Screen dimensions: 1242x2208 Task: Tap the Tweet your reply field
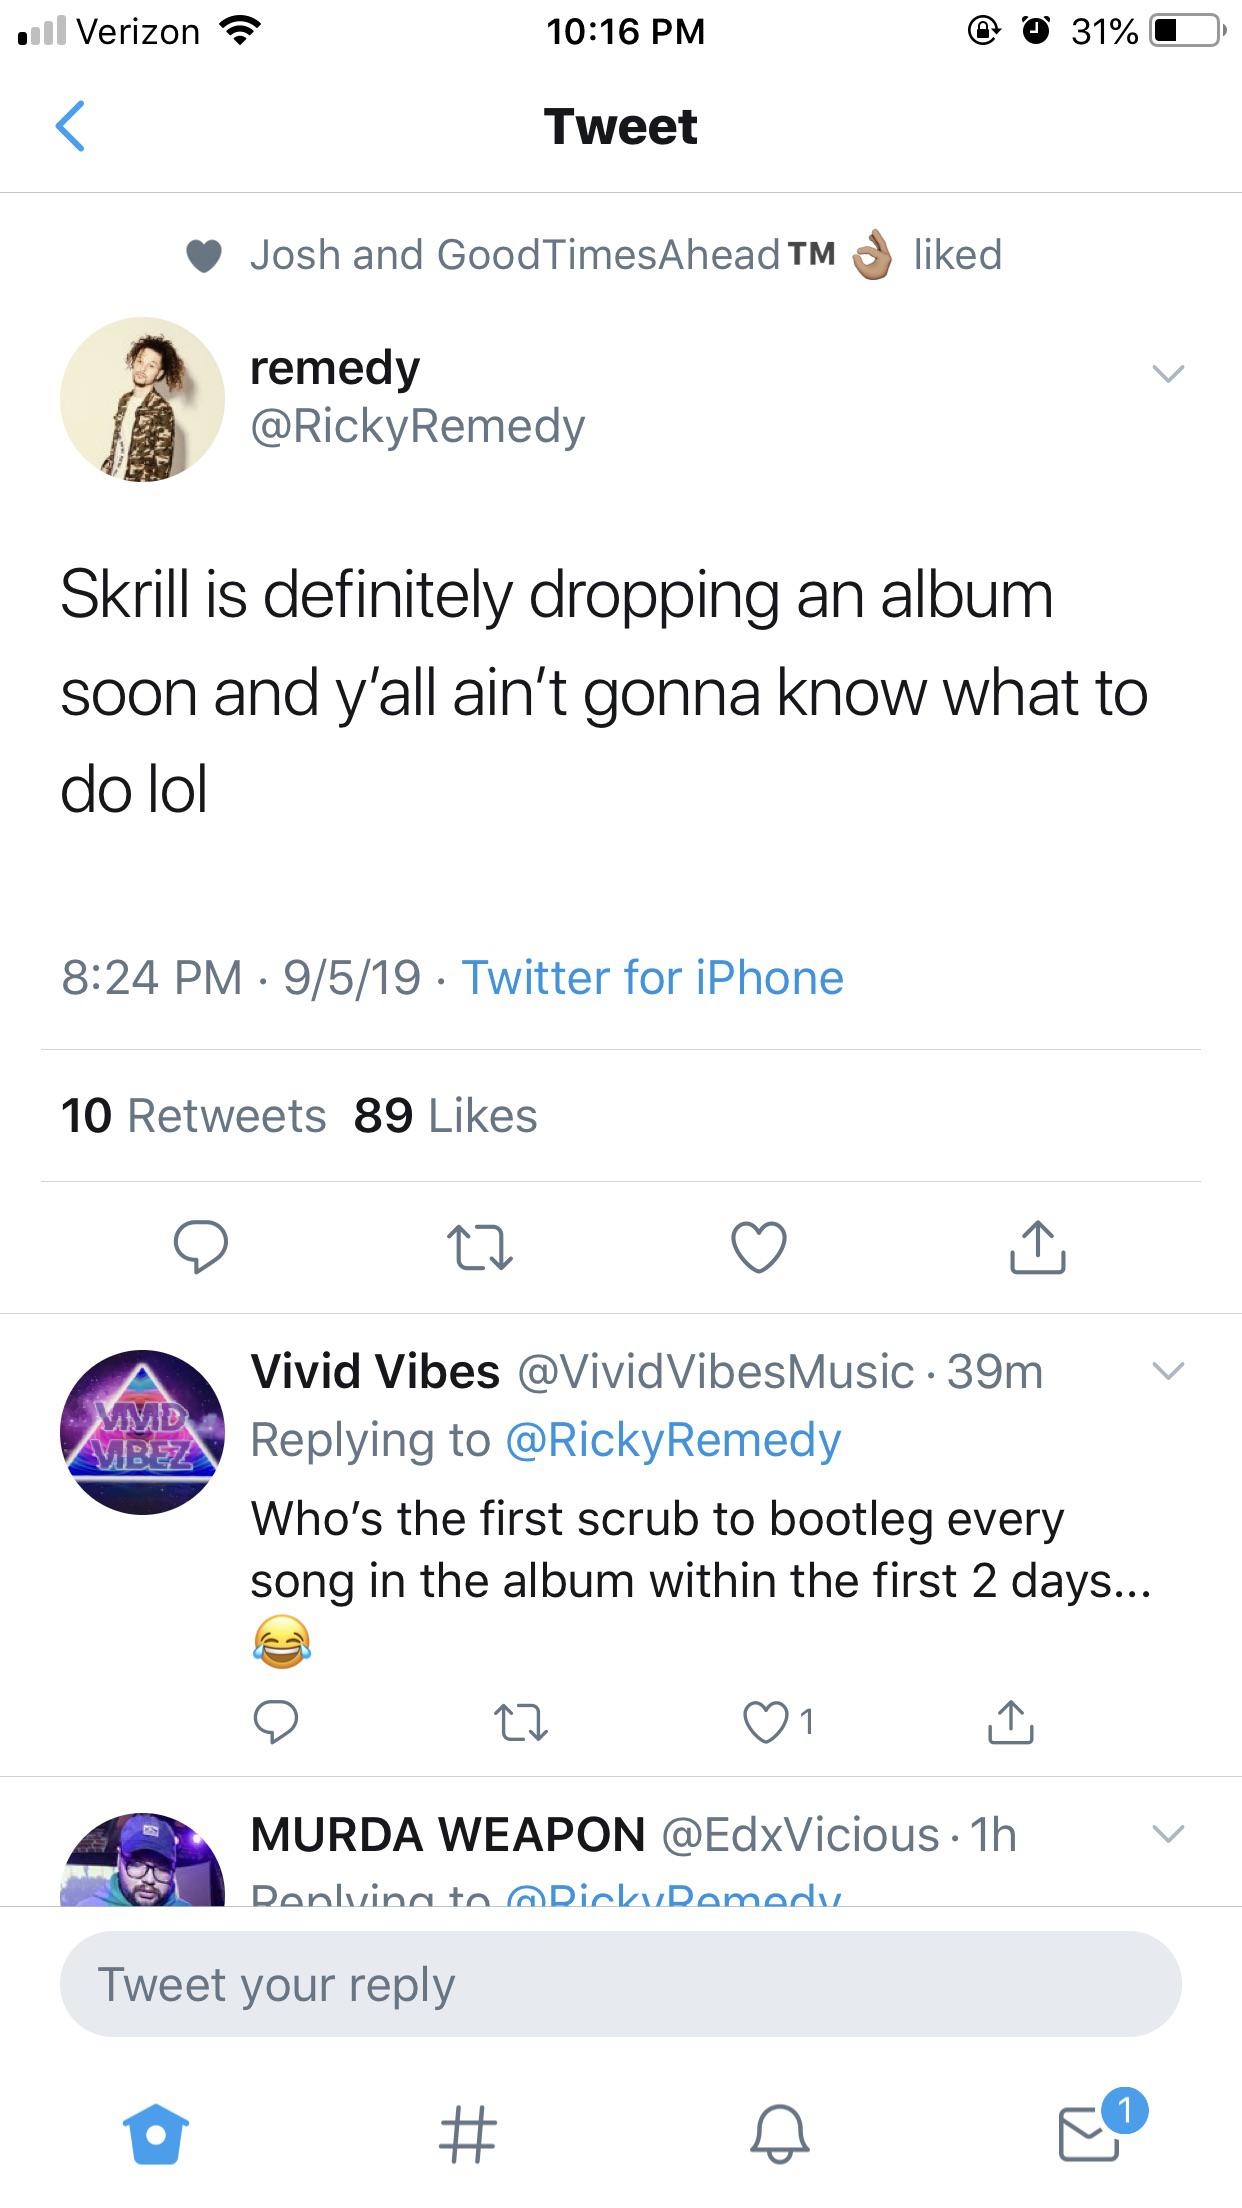(x=620, y=1984)
